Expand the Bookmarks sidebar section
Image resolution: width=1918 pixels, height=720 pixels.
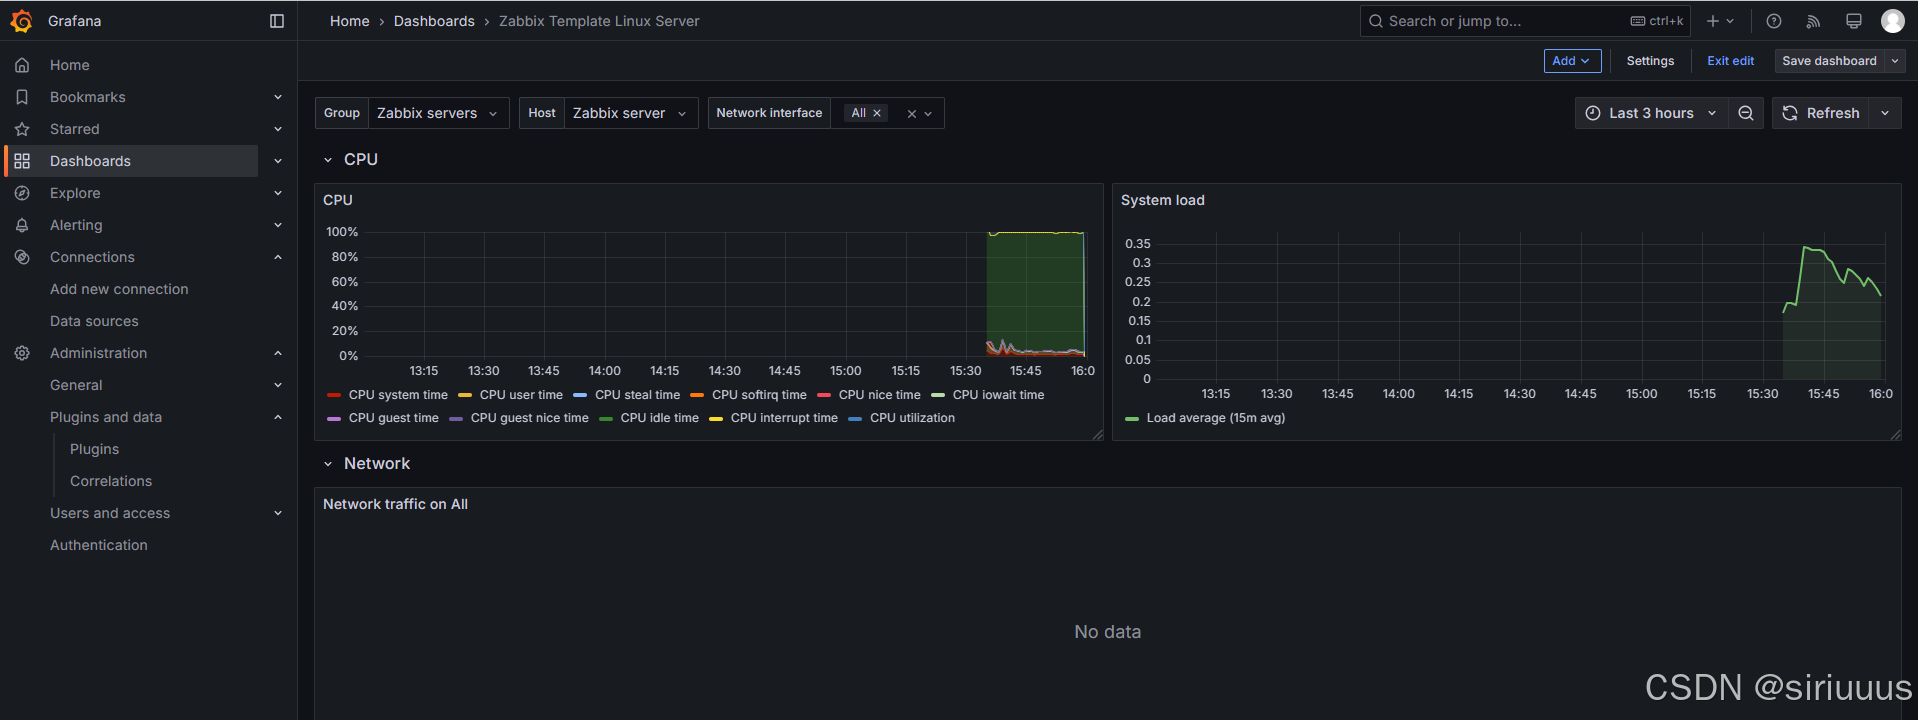[278, 97]
